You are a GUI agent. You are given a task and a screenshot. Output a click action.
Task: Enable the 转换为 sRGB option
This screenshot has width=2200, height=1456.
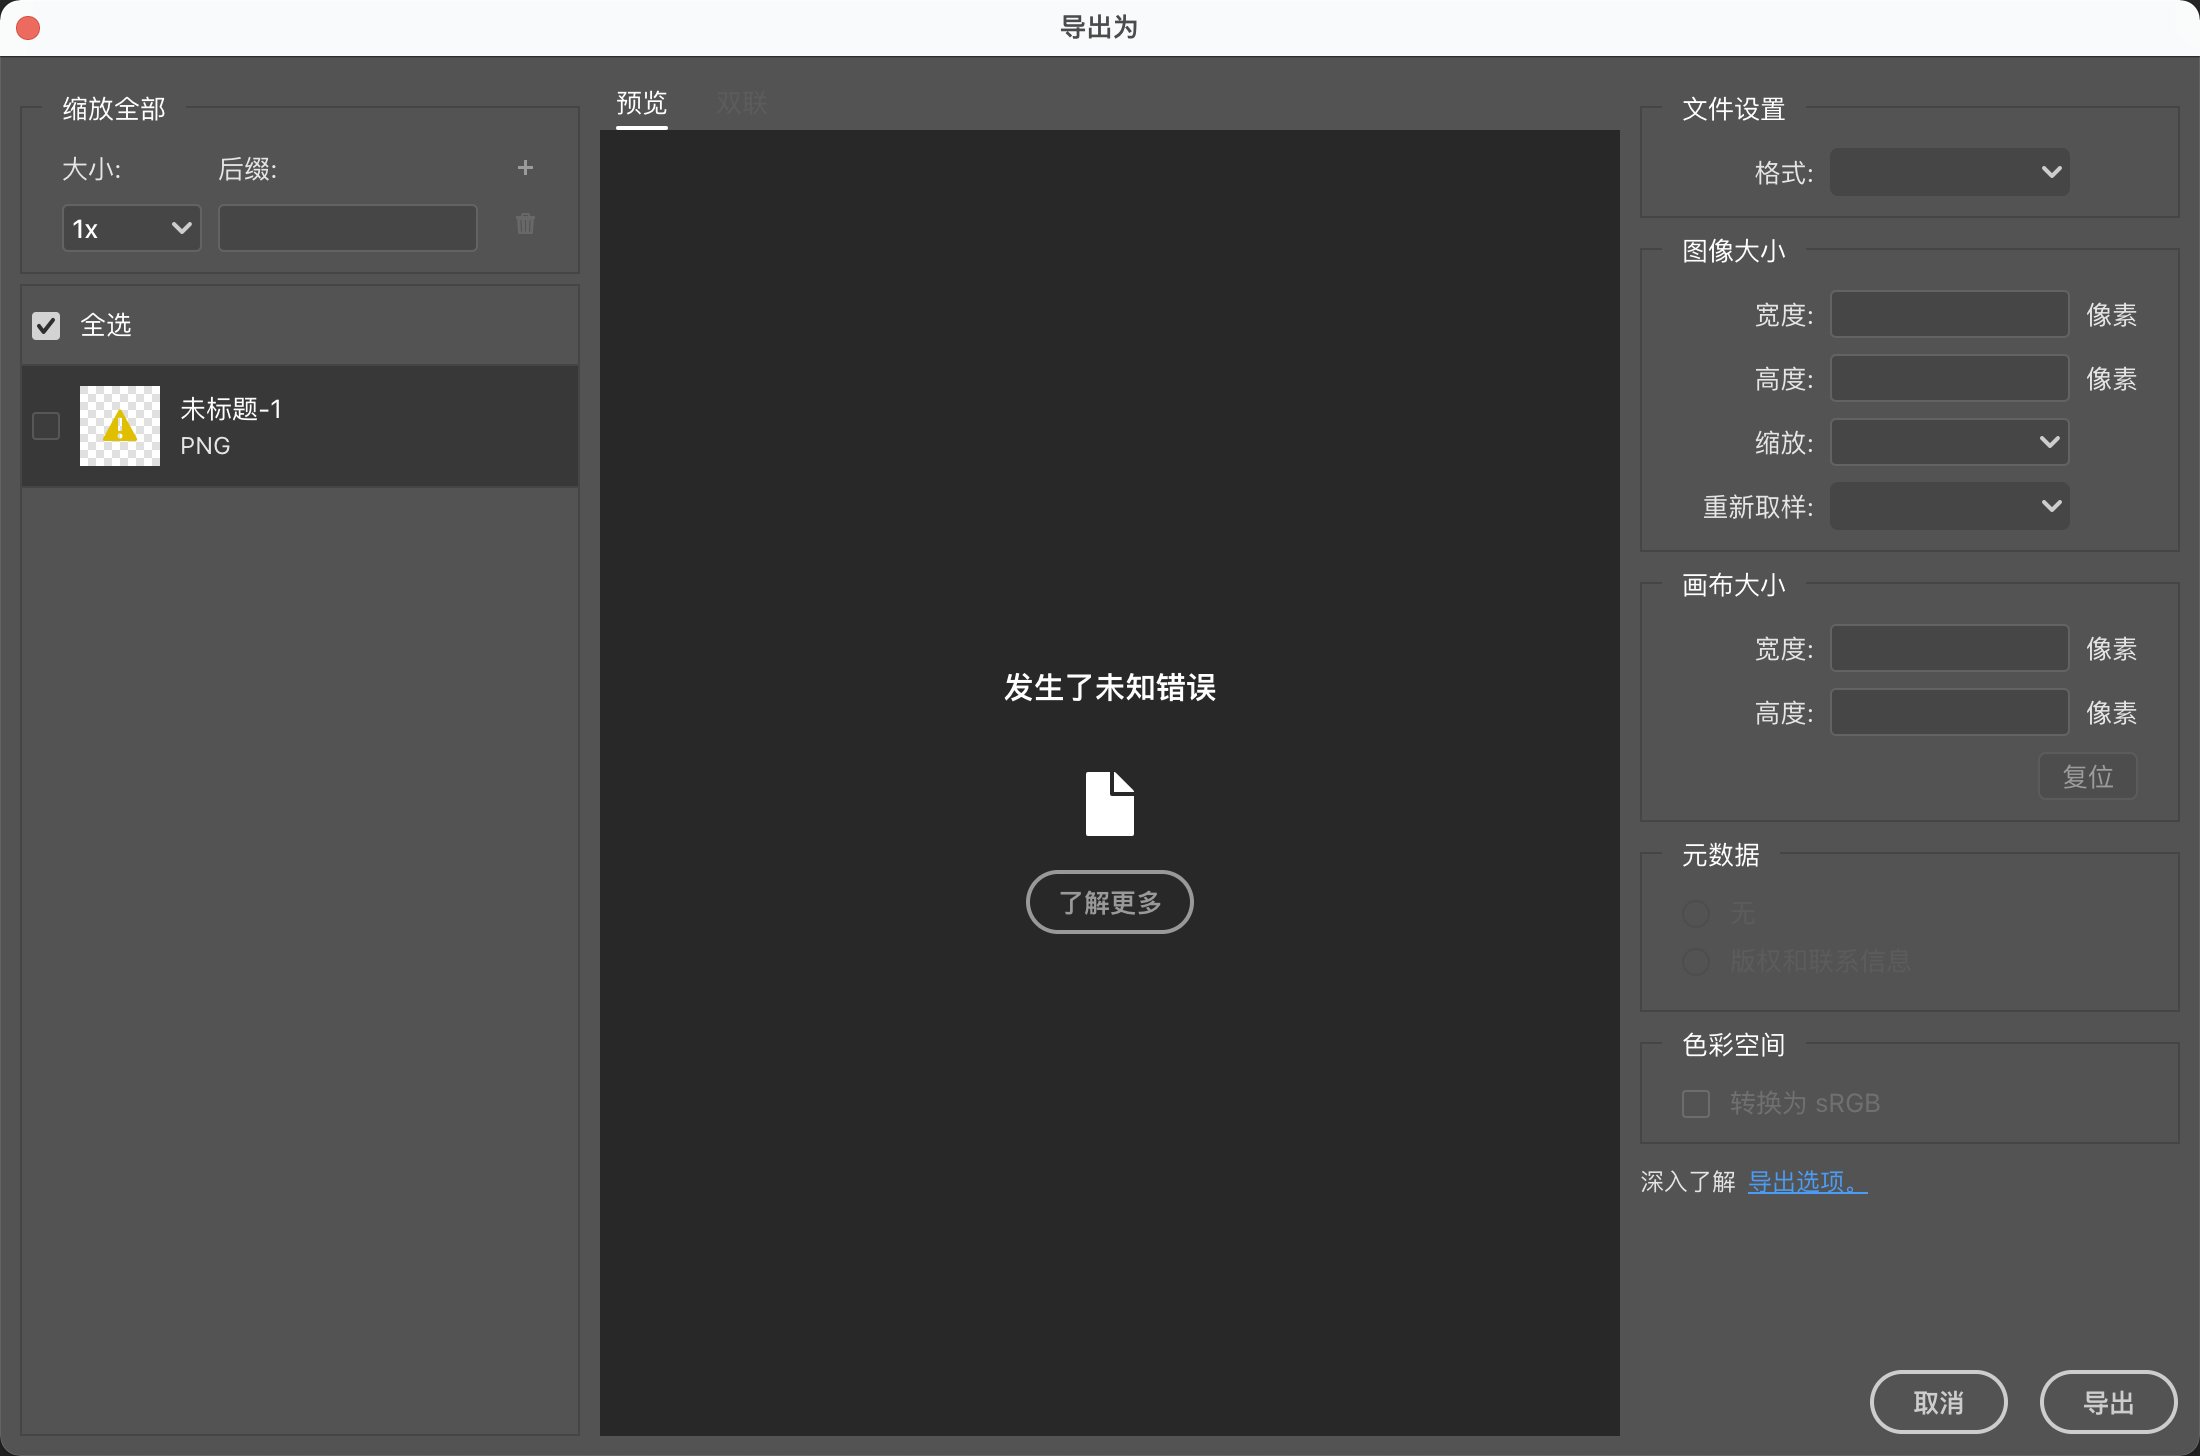click(1695, 1103)
